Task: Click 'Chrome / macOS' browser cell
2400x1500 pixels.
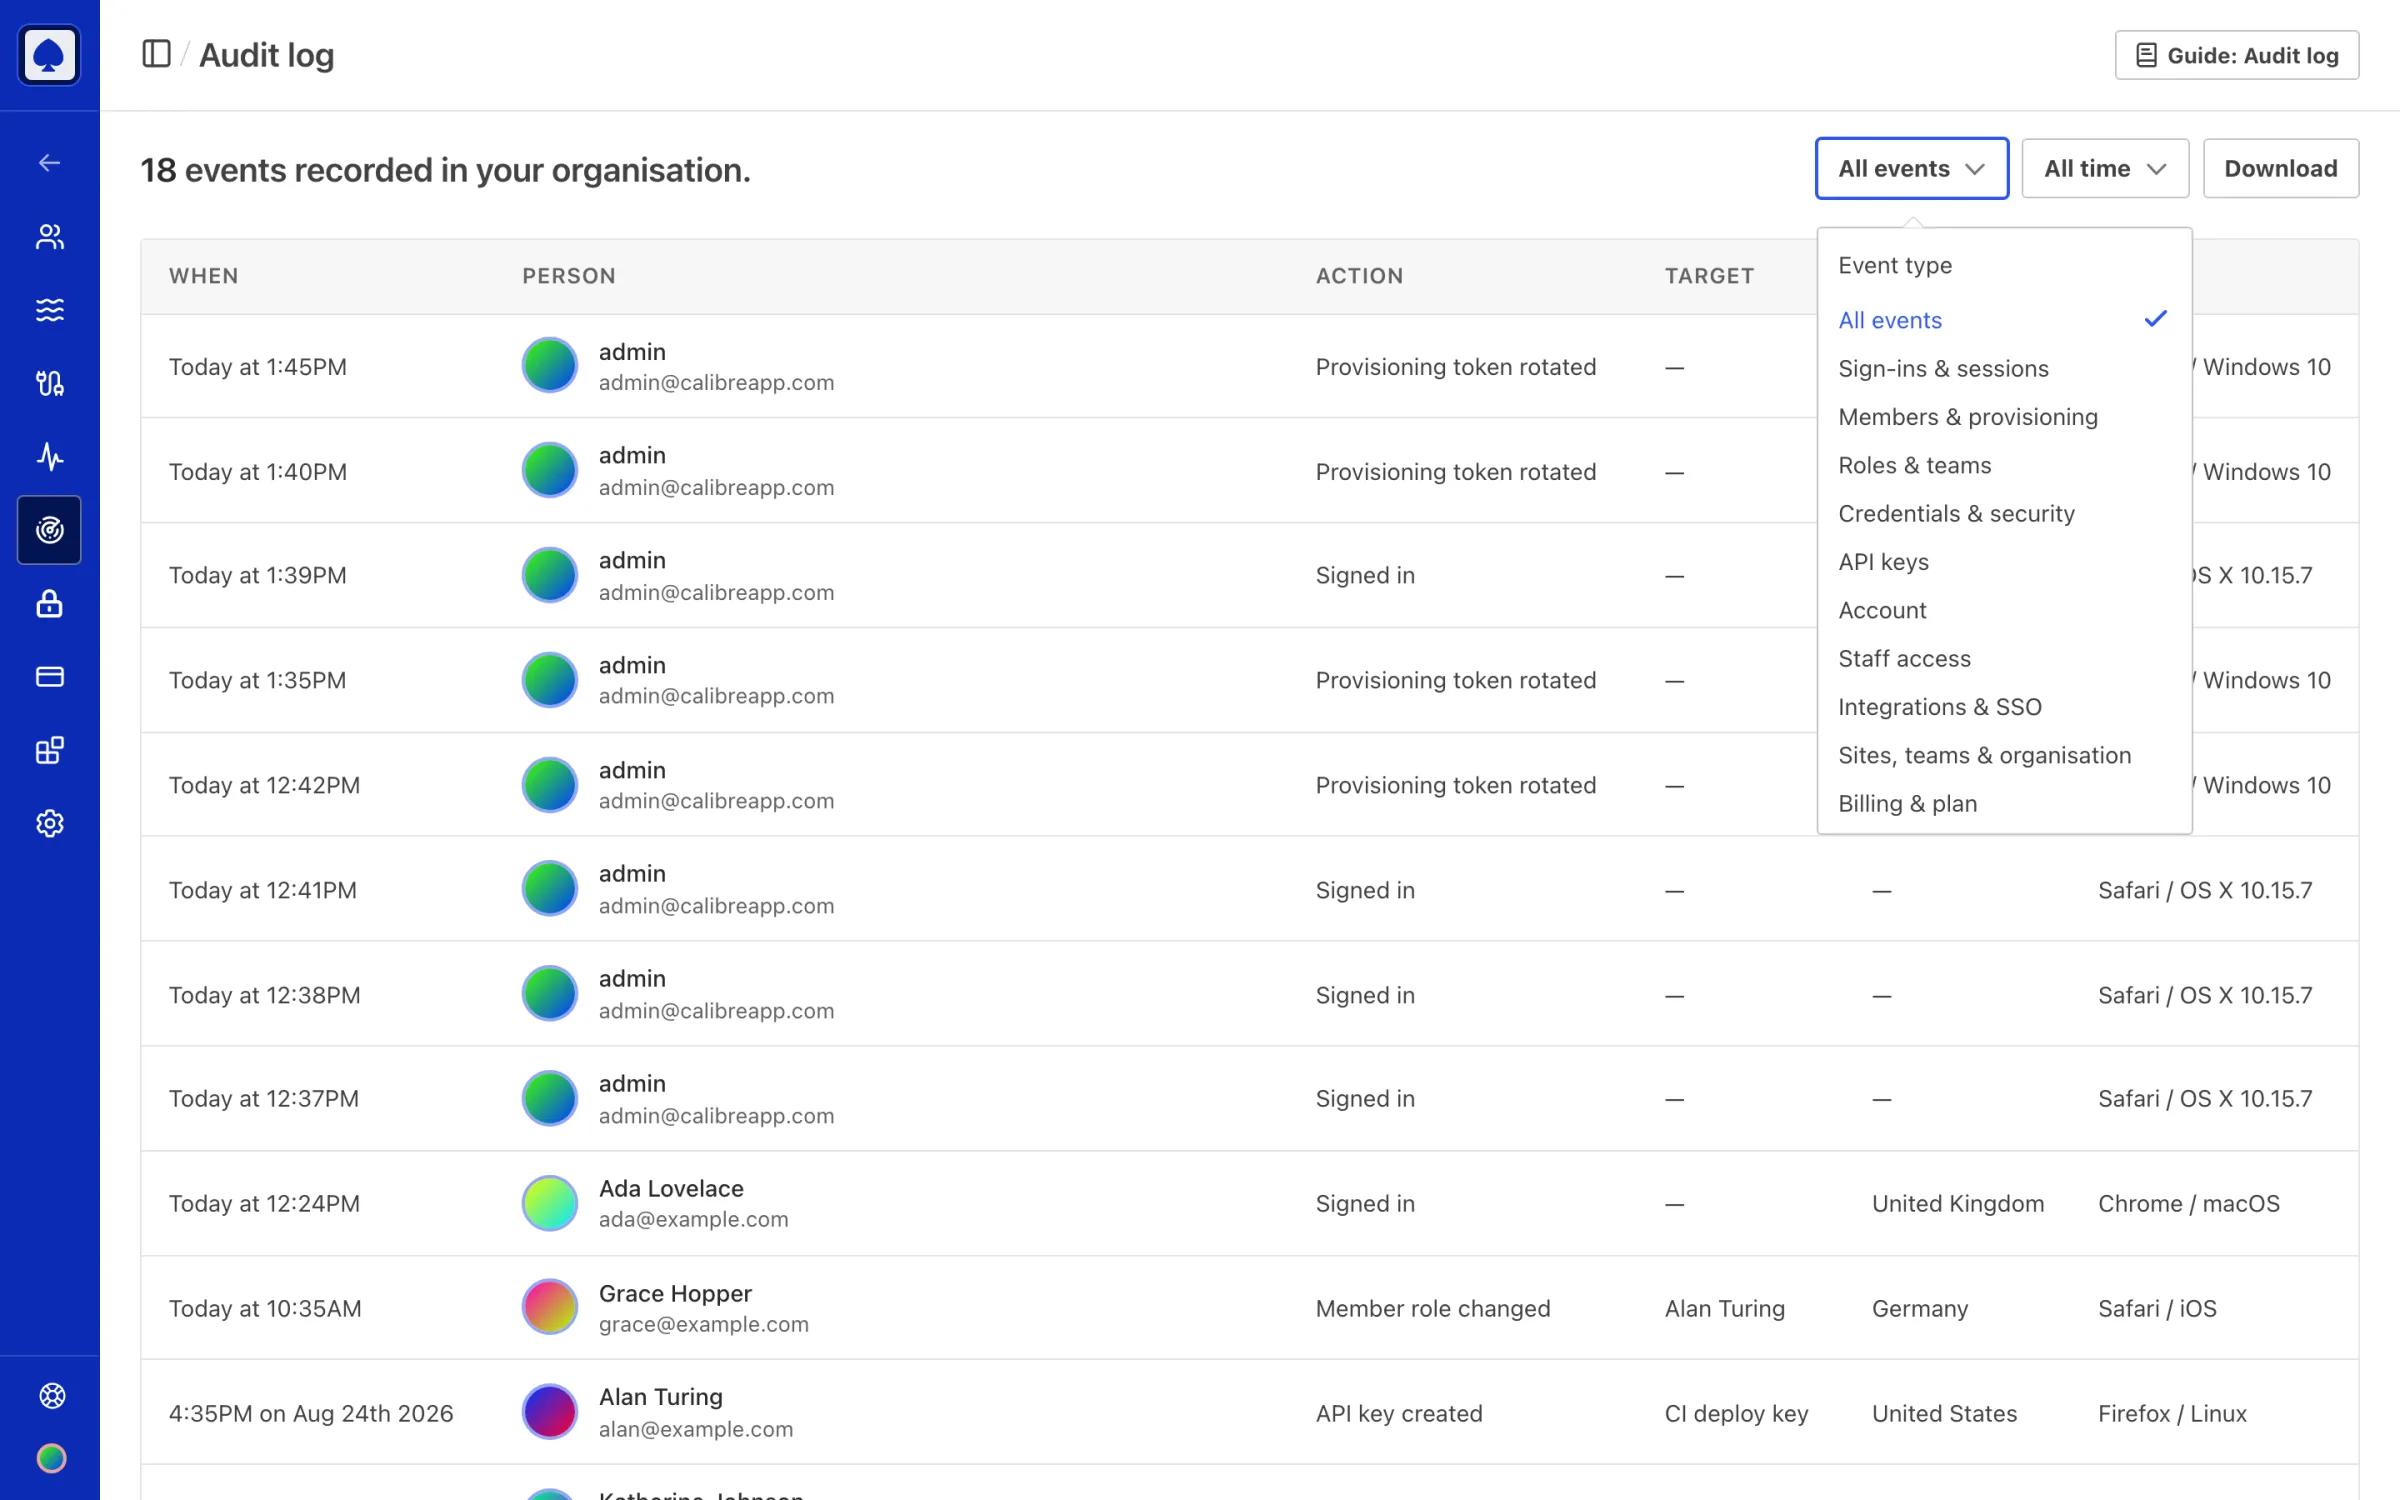Action: (x=2188, y=1203)
